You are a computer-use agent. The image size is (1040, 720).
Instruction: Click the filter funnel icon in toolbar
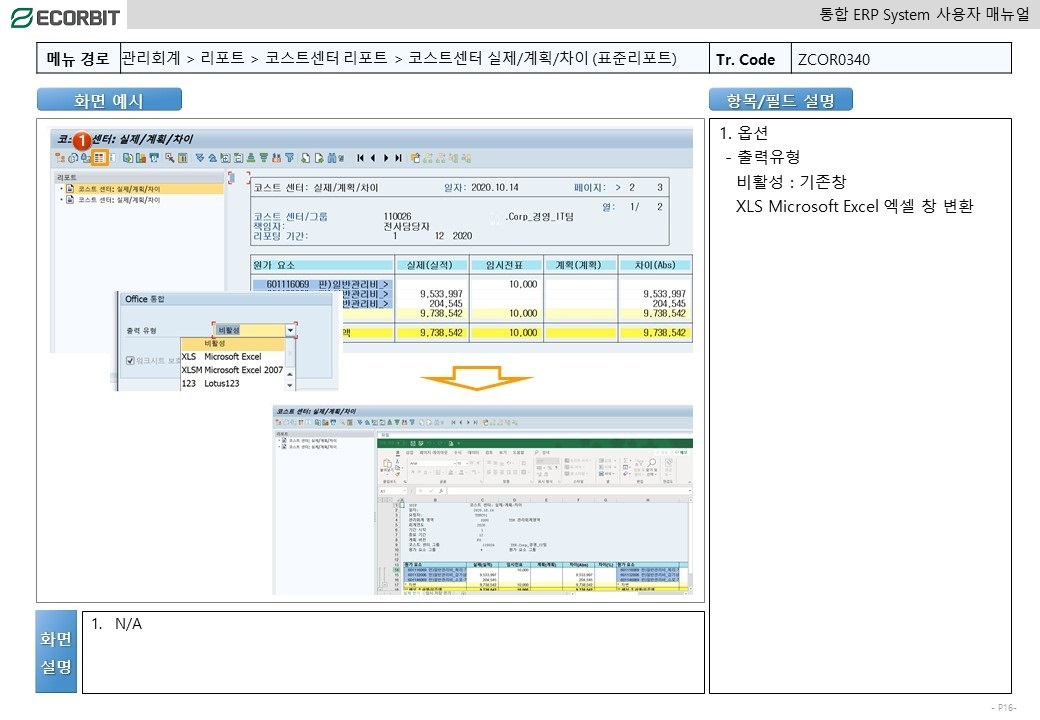point(290,158)
